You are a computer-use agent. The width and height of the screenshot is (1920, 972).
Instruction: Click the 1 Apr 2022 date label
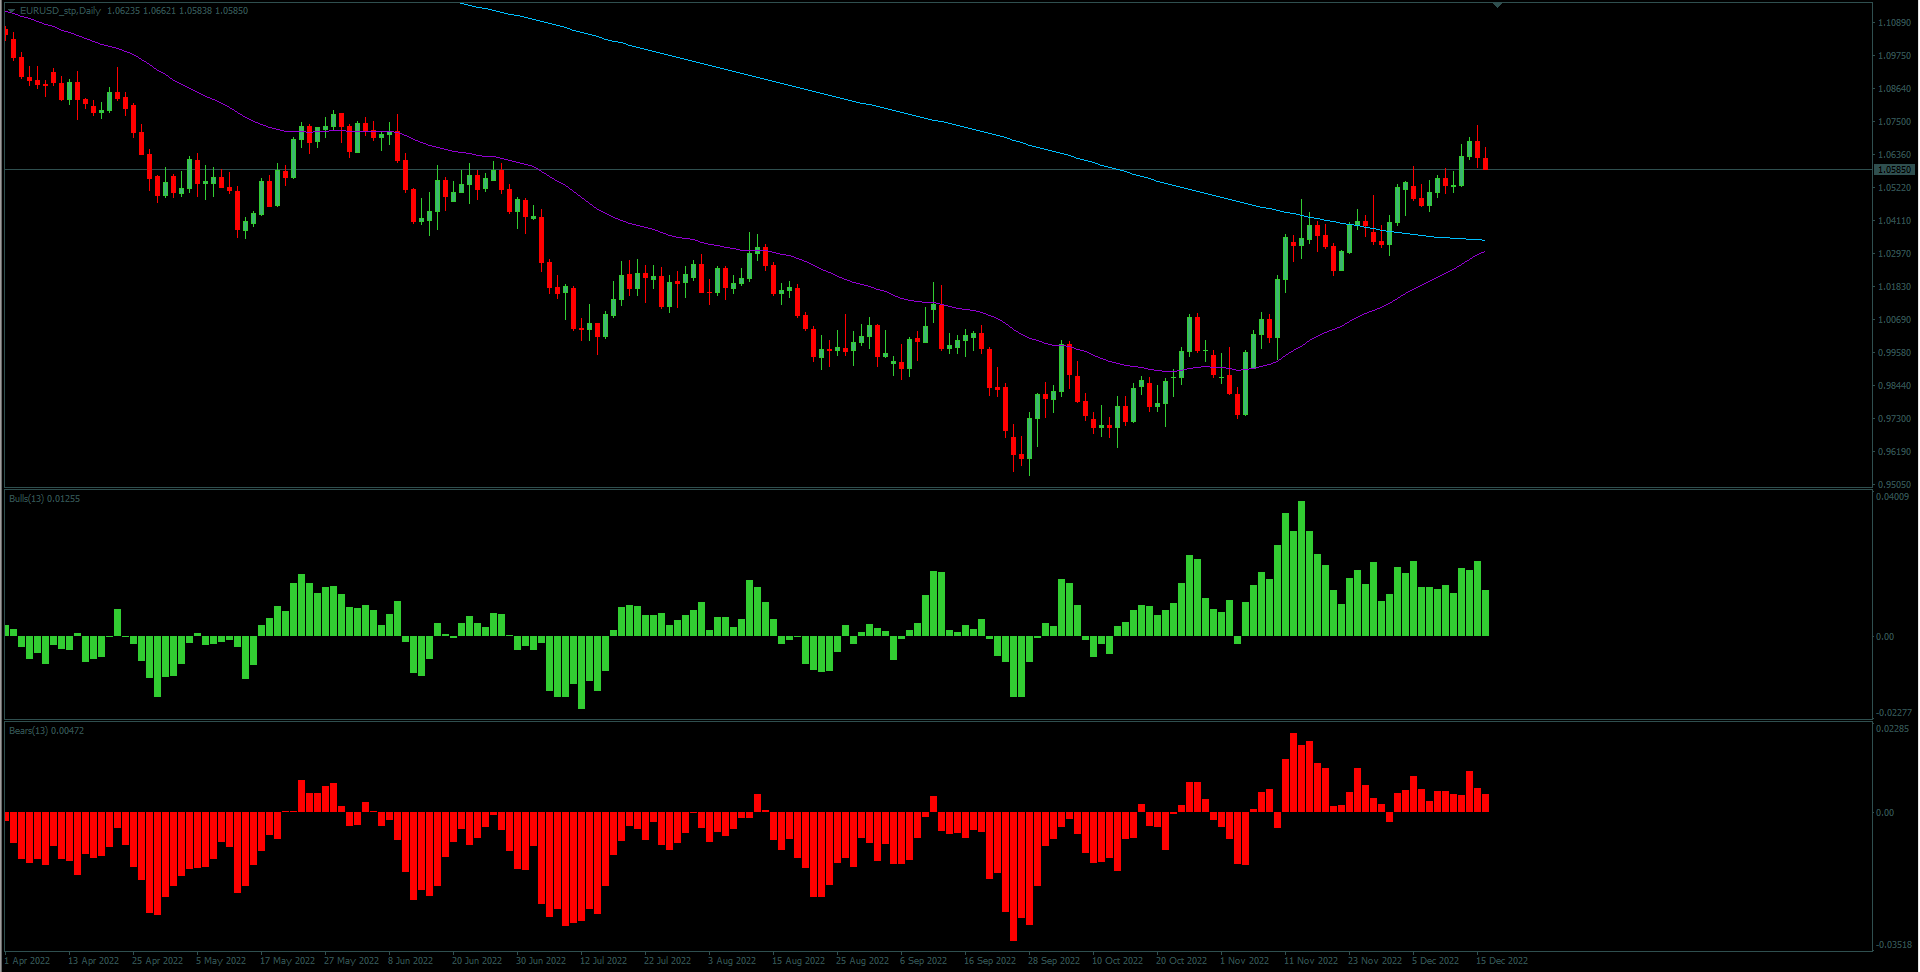[28, 961]
